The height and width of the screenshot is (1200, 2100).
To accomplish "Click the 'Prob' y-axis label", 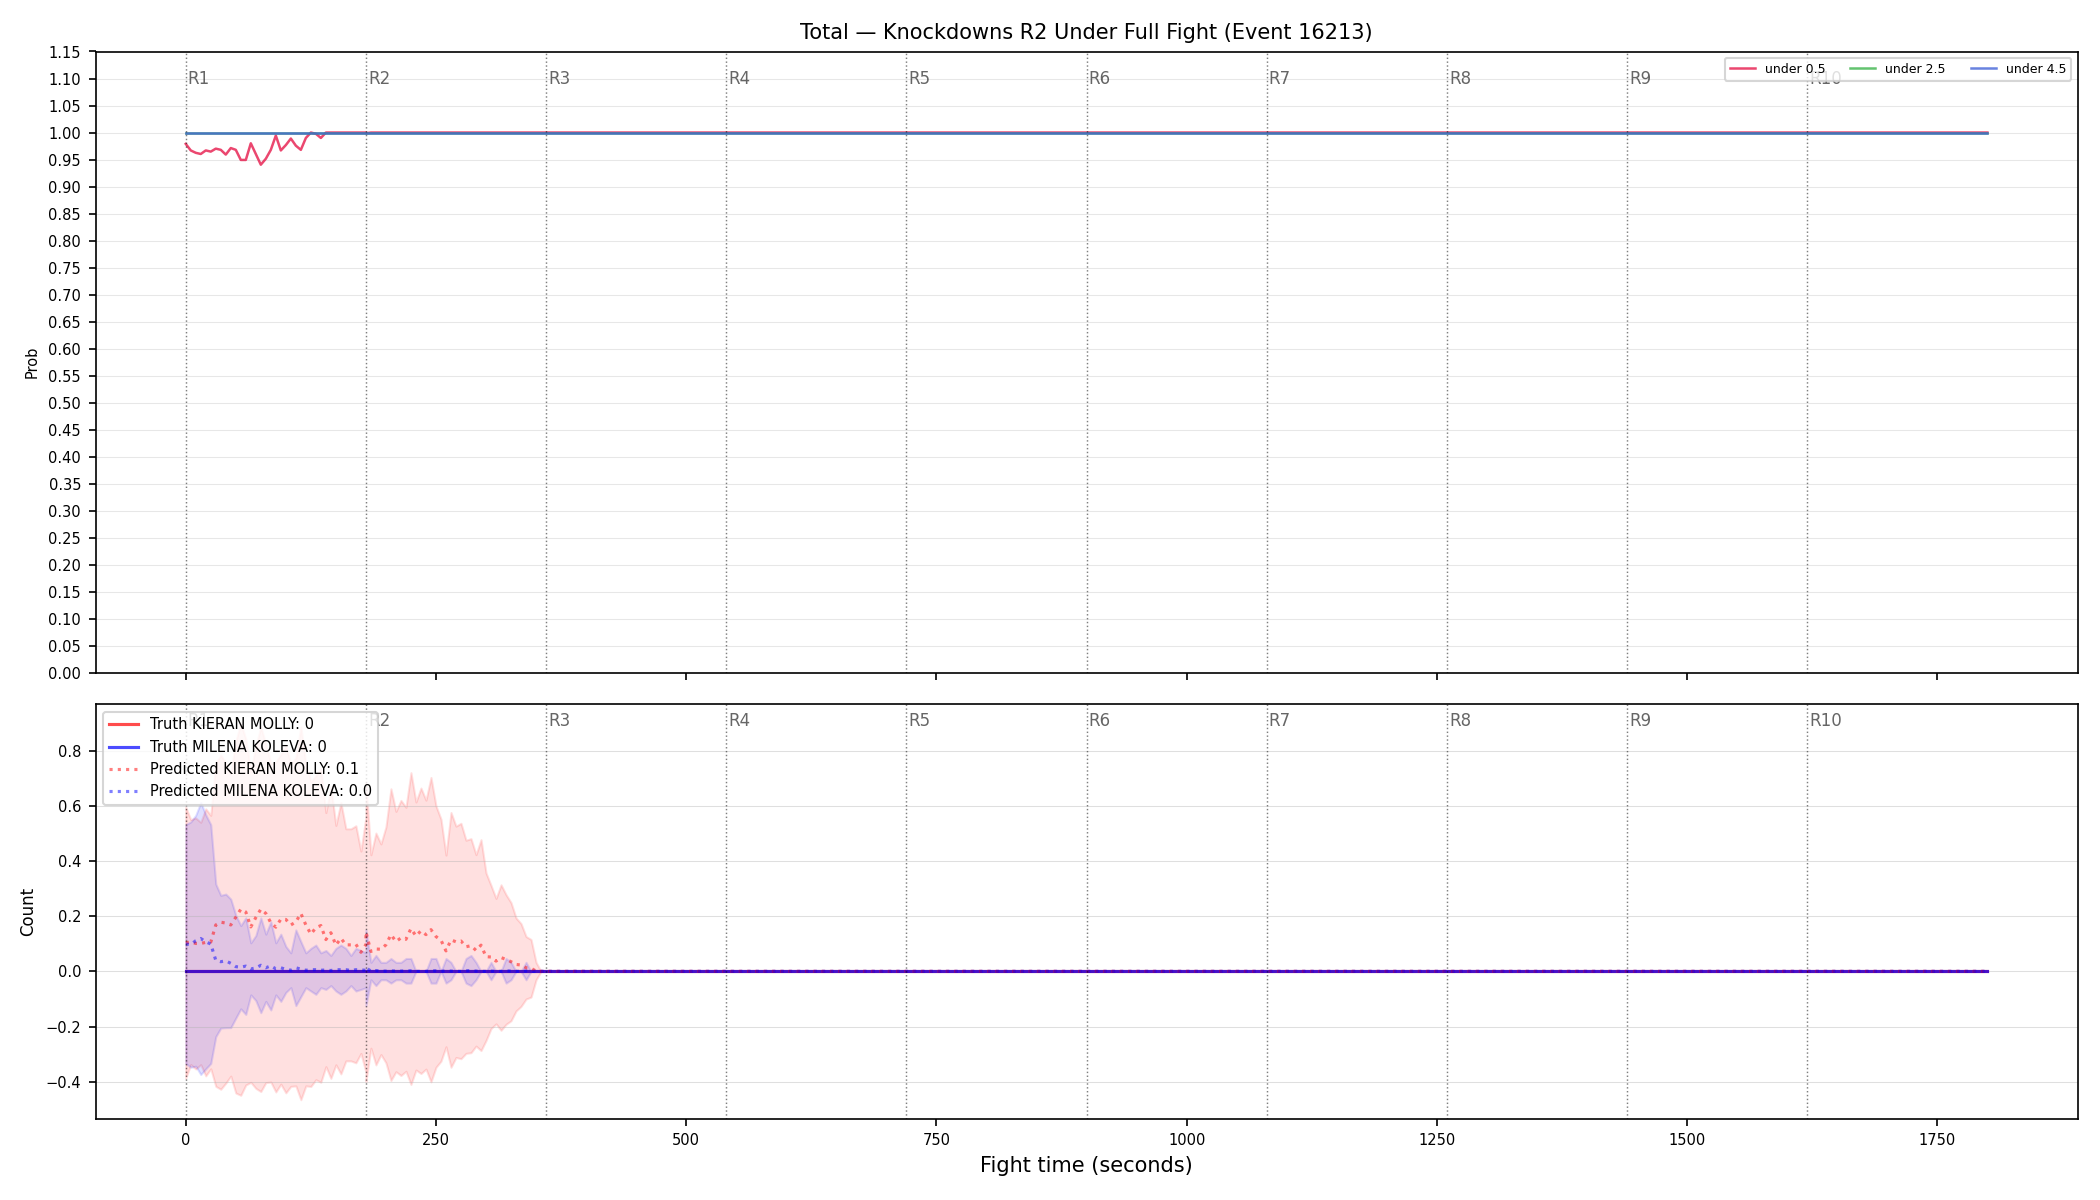I will coord(31,363).
